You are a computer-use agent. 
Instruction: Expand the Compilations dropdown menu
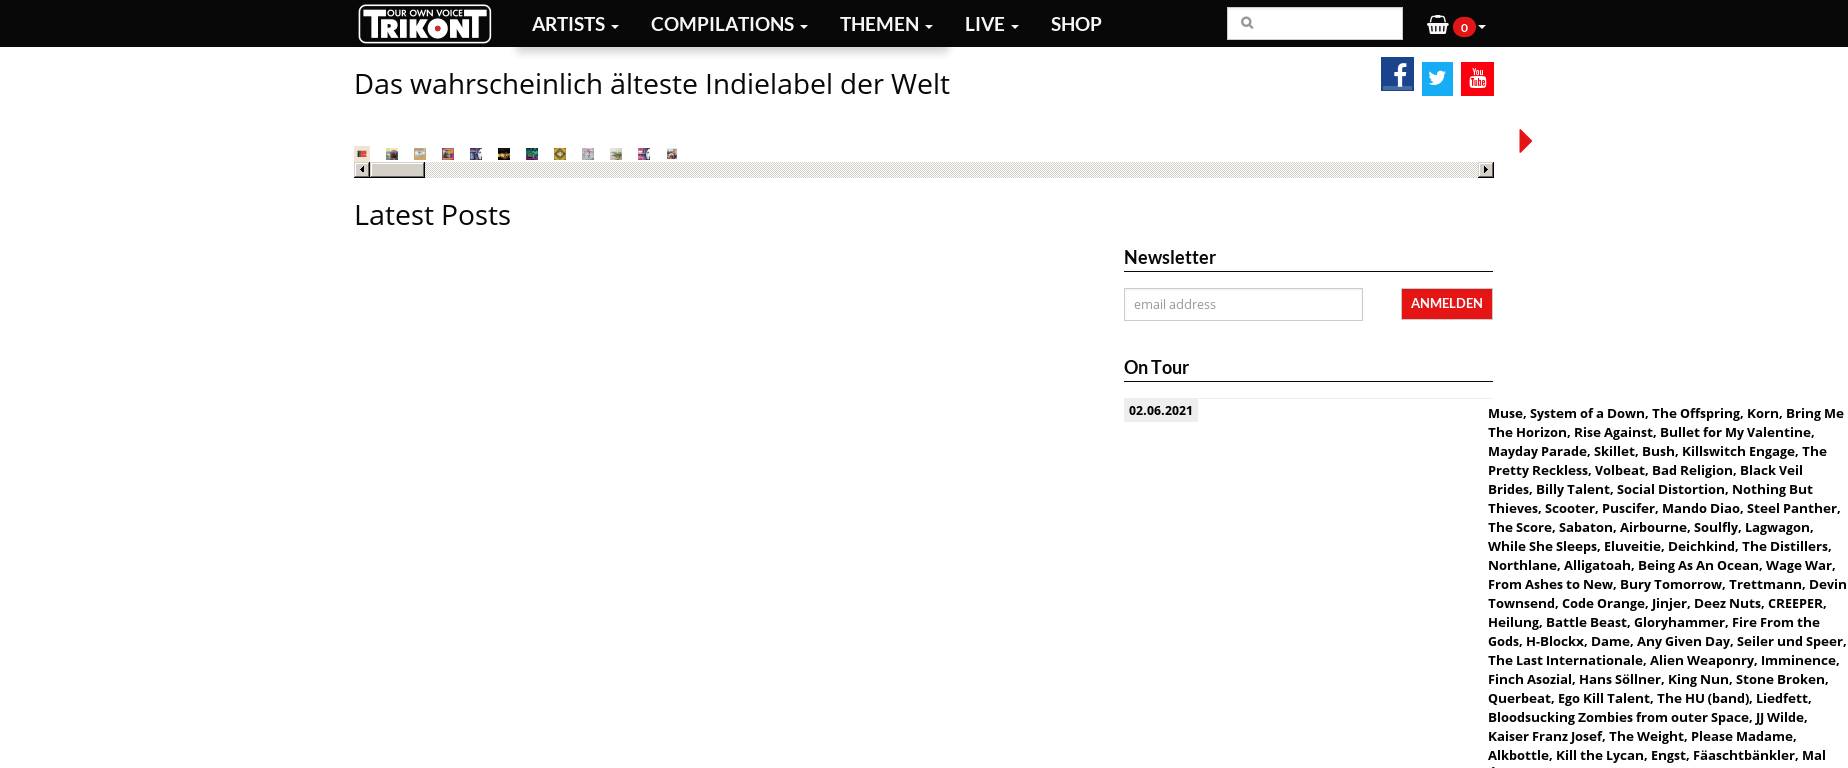click(x=728, y=24)
